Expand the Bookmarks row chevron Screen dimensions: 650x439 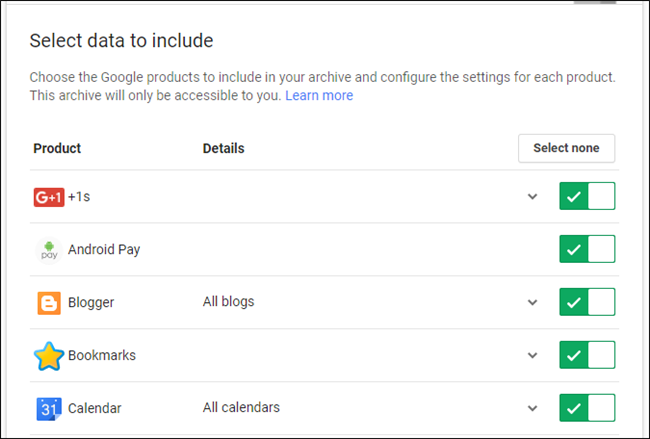click(533, 355)
